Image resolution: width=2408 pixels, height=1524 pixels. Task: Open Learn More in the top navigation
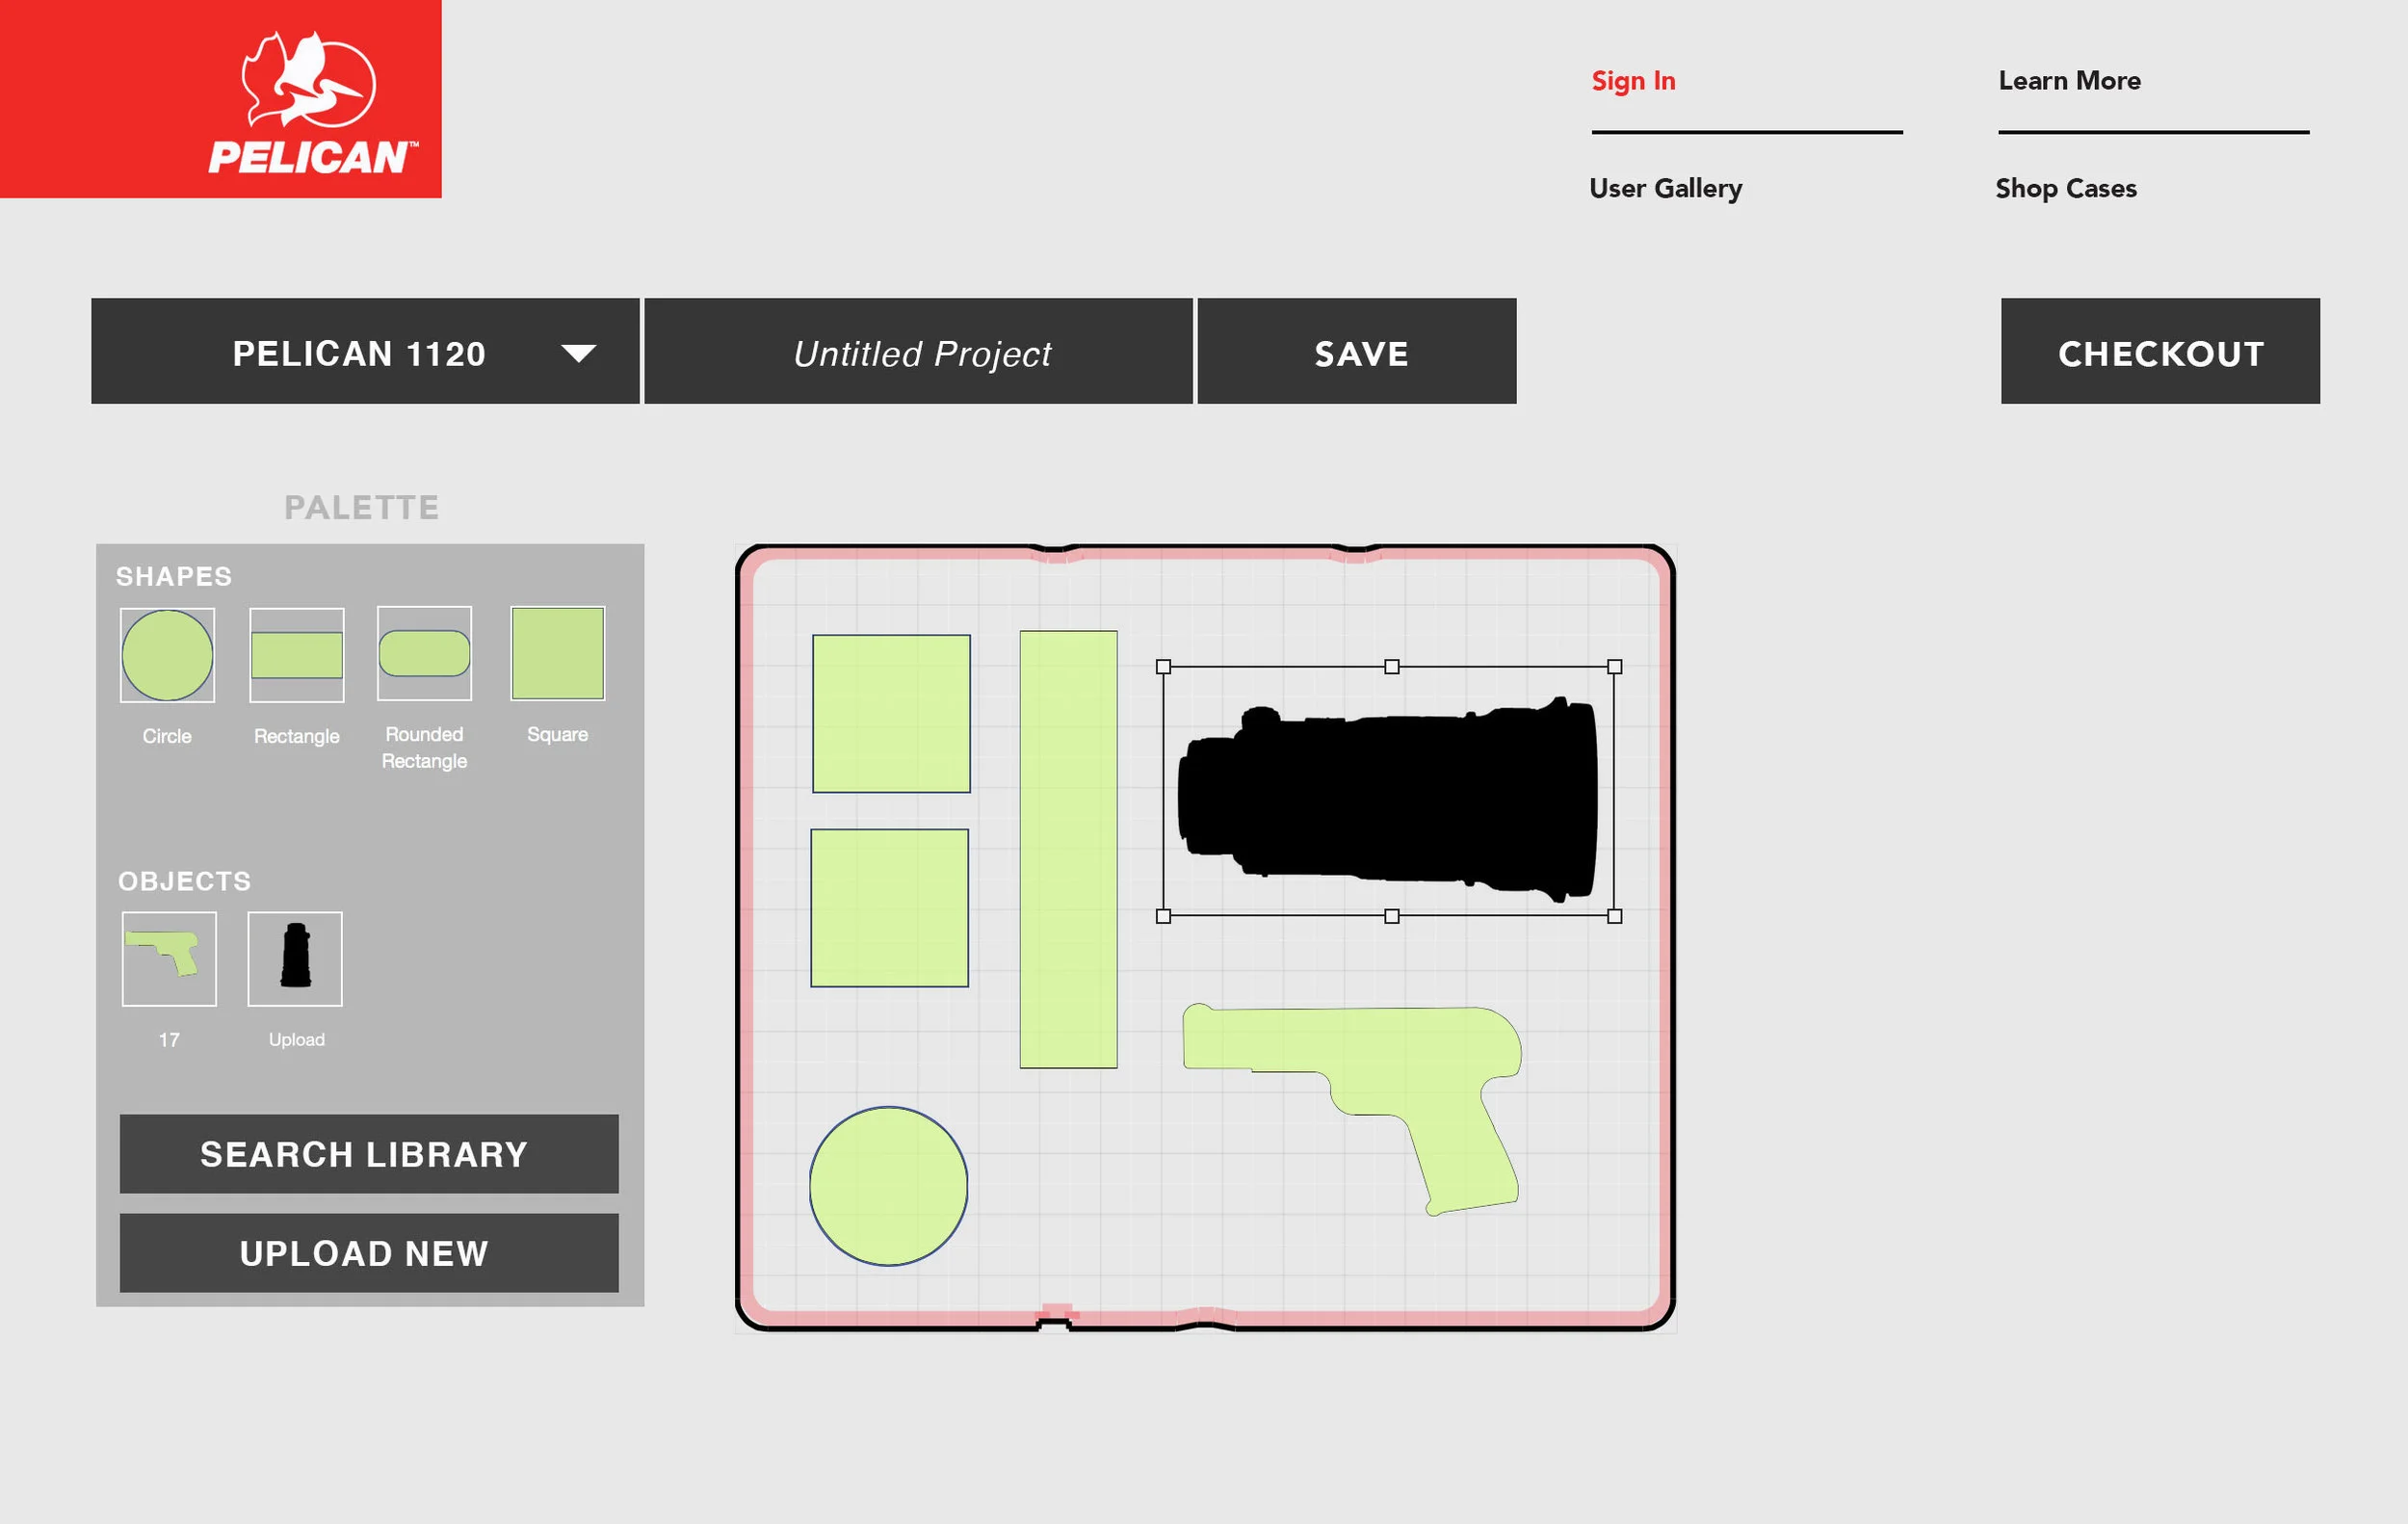tap(2069, 81)
